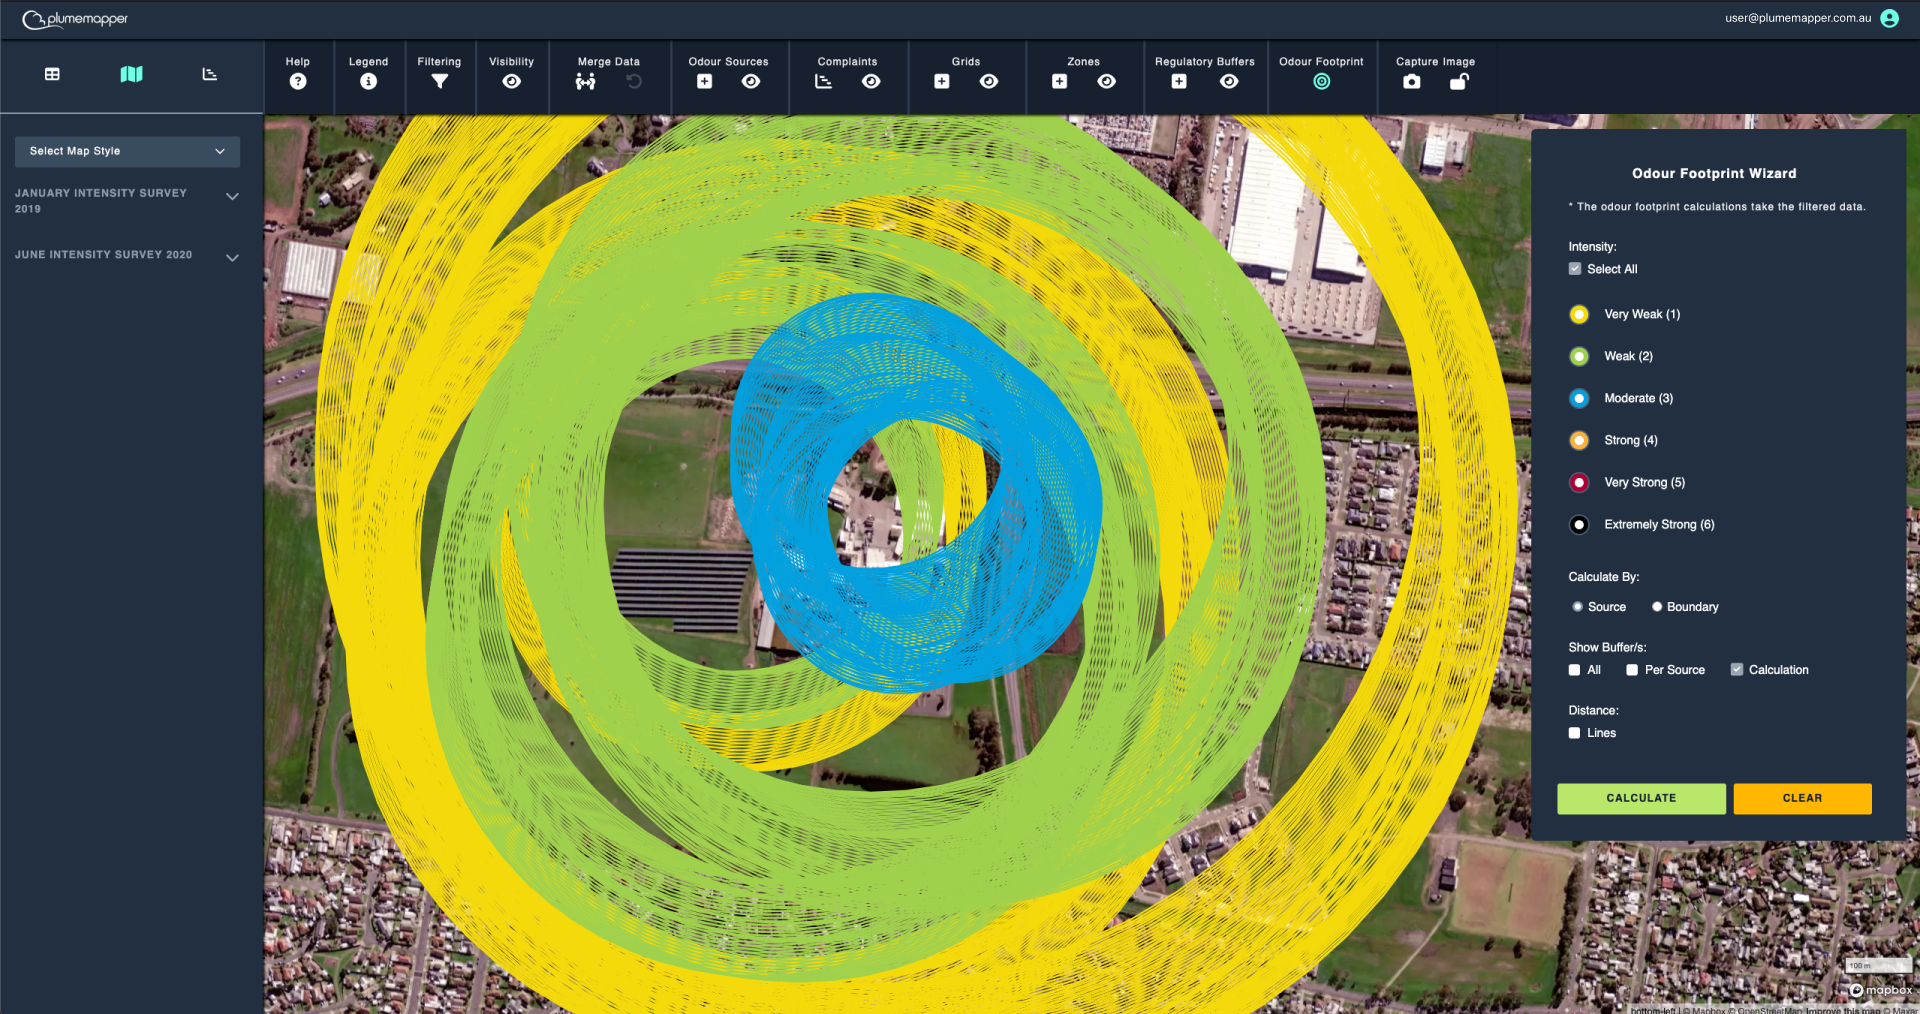Toggle the Select All intensity checkbox
The height and width of the screenshot is (1014, 1920).
(x=1575, y=269)
